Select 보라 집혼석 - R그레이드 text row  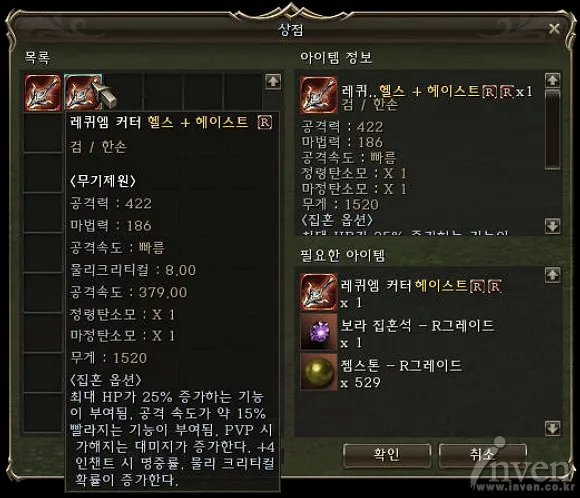(x=417, y=333)
